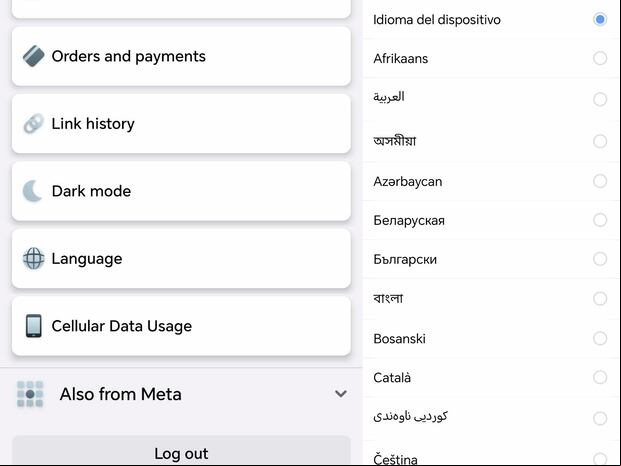Choose the Català language option
This screenshot has width=621, height=466.
coord(491,377)
